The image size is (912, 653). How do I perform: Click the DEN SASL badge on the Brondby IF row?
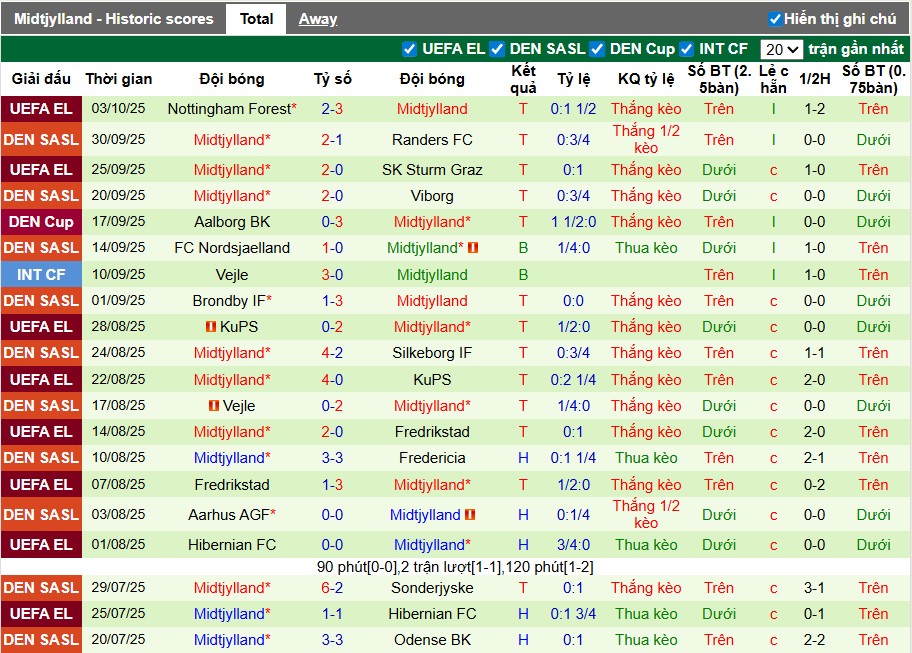tap(41, 300)
